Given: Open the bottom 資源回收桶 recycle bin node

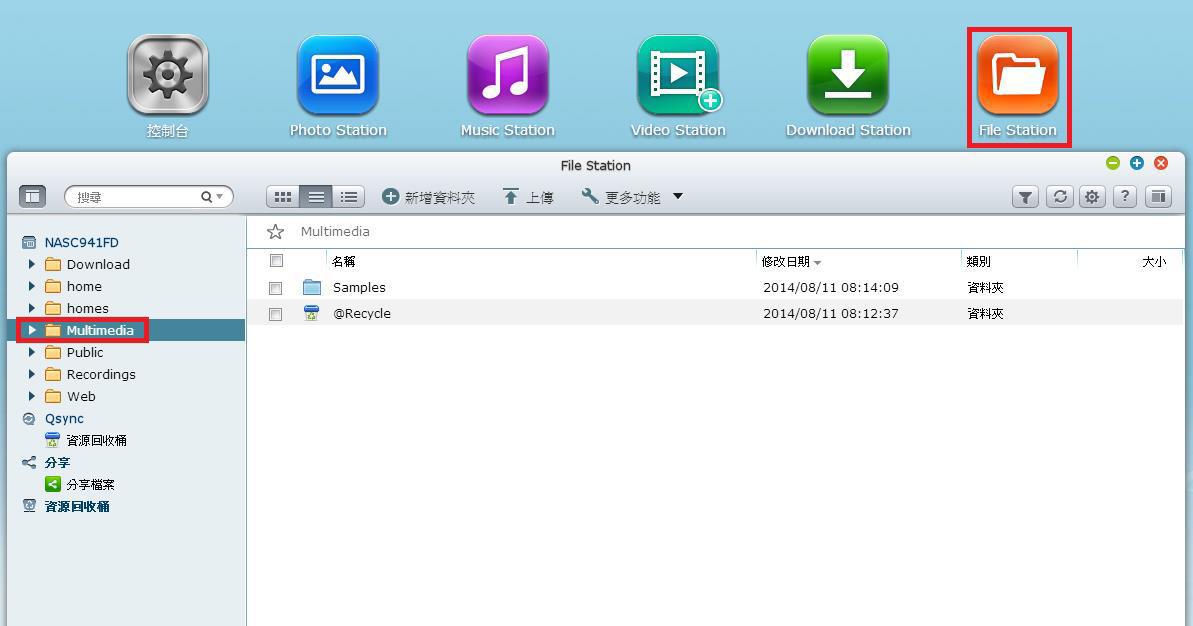Looking at the screenshot, I should point(77,507).
